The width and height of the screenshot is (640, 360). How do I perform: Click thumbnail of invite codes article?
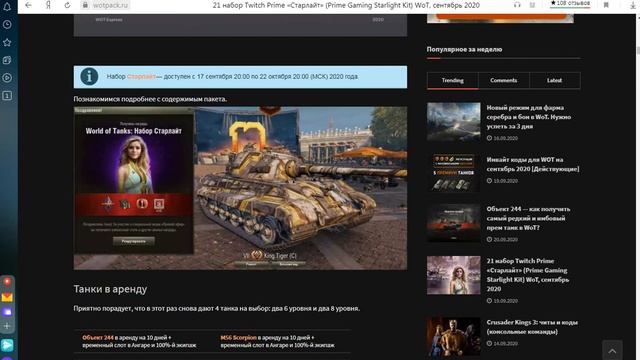453,172
